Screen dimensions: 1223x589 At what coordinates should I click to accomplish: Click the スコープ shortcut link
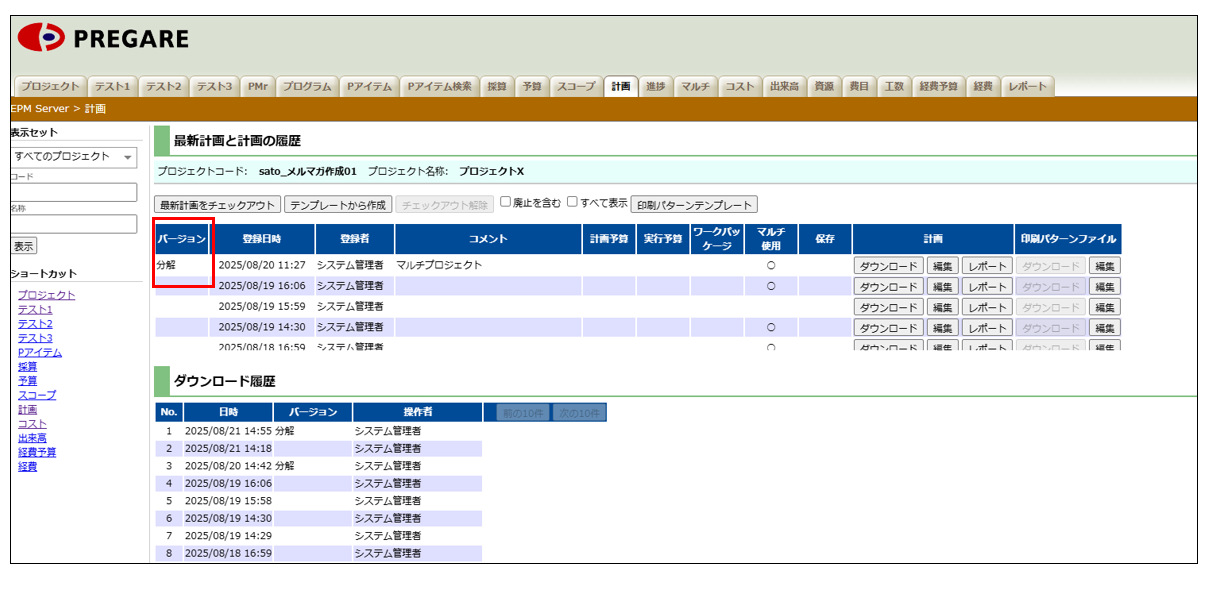pyautogui.click(x=37, y=395)
